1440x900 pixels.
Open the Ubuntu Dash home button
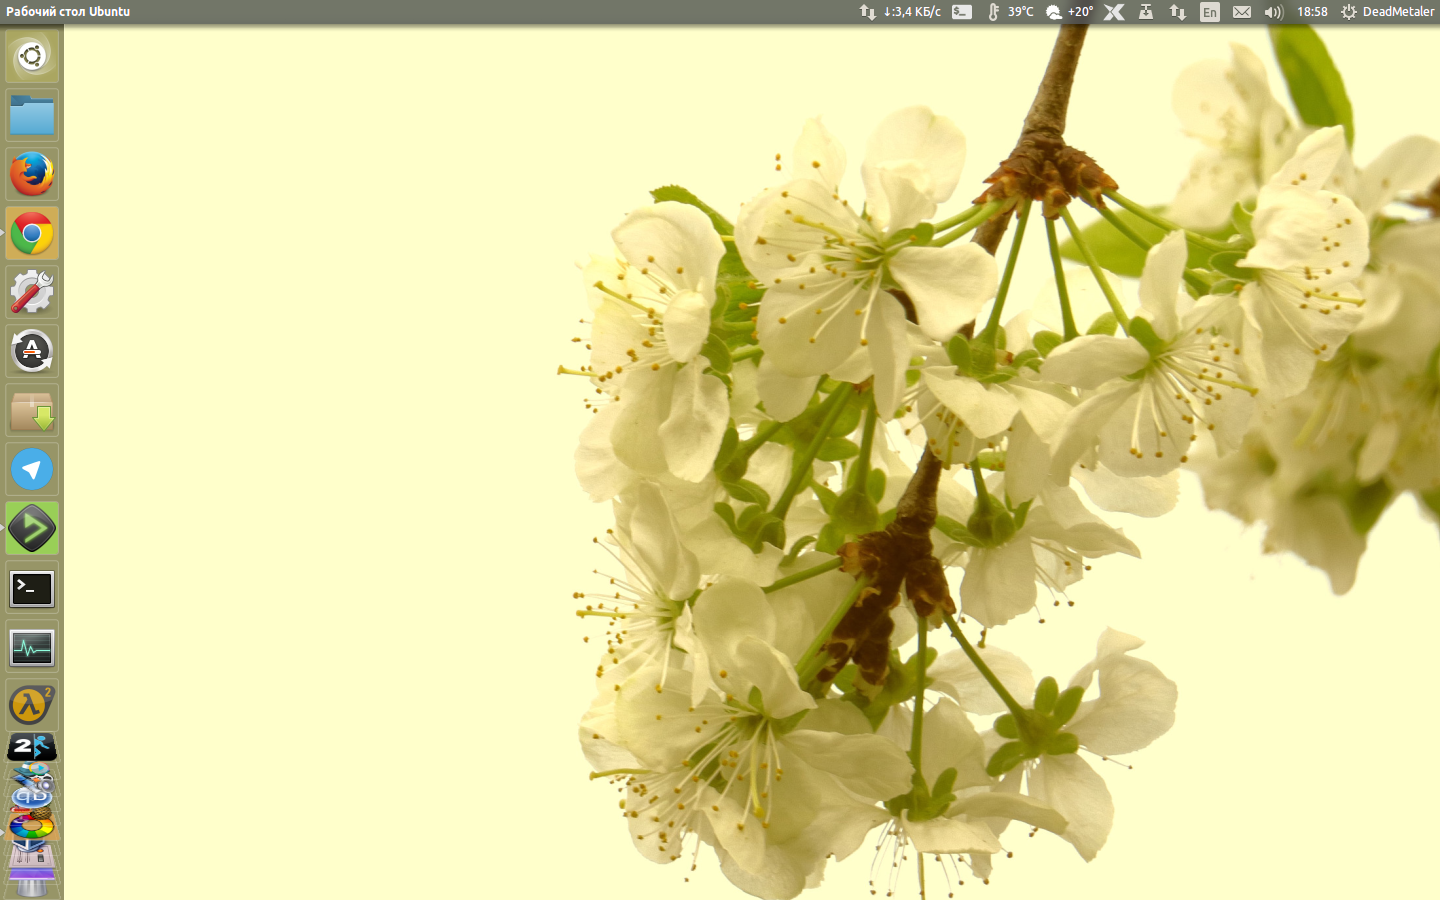(x=32, y=56)
